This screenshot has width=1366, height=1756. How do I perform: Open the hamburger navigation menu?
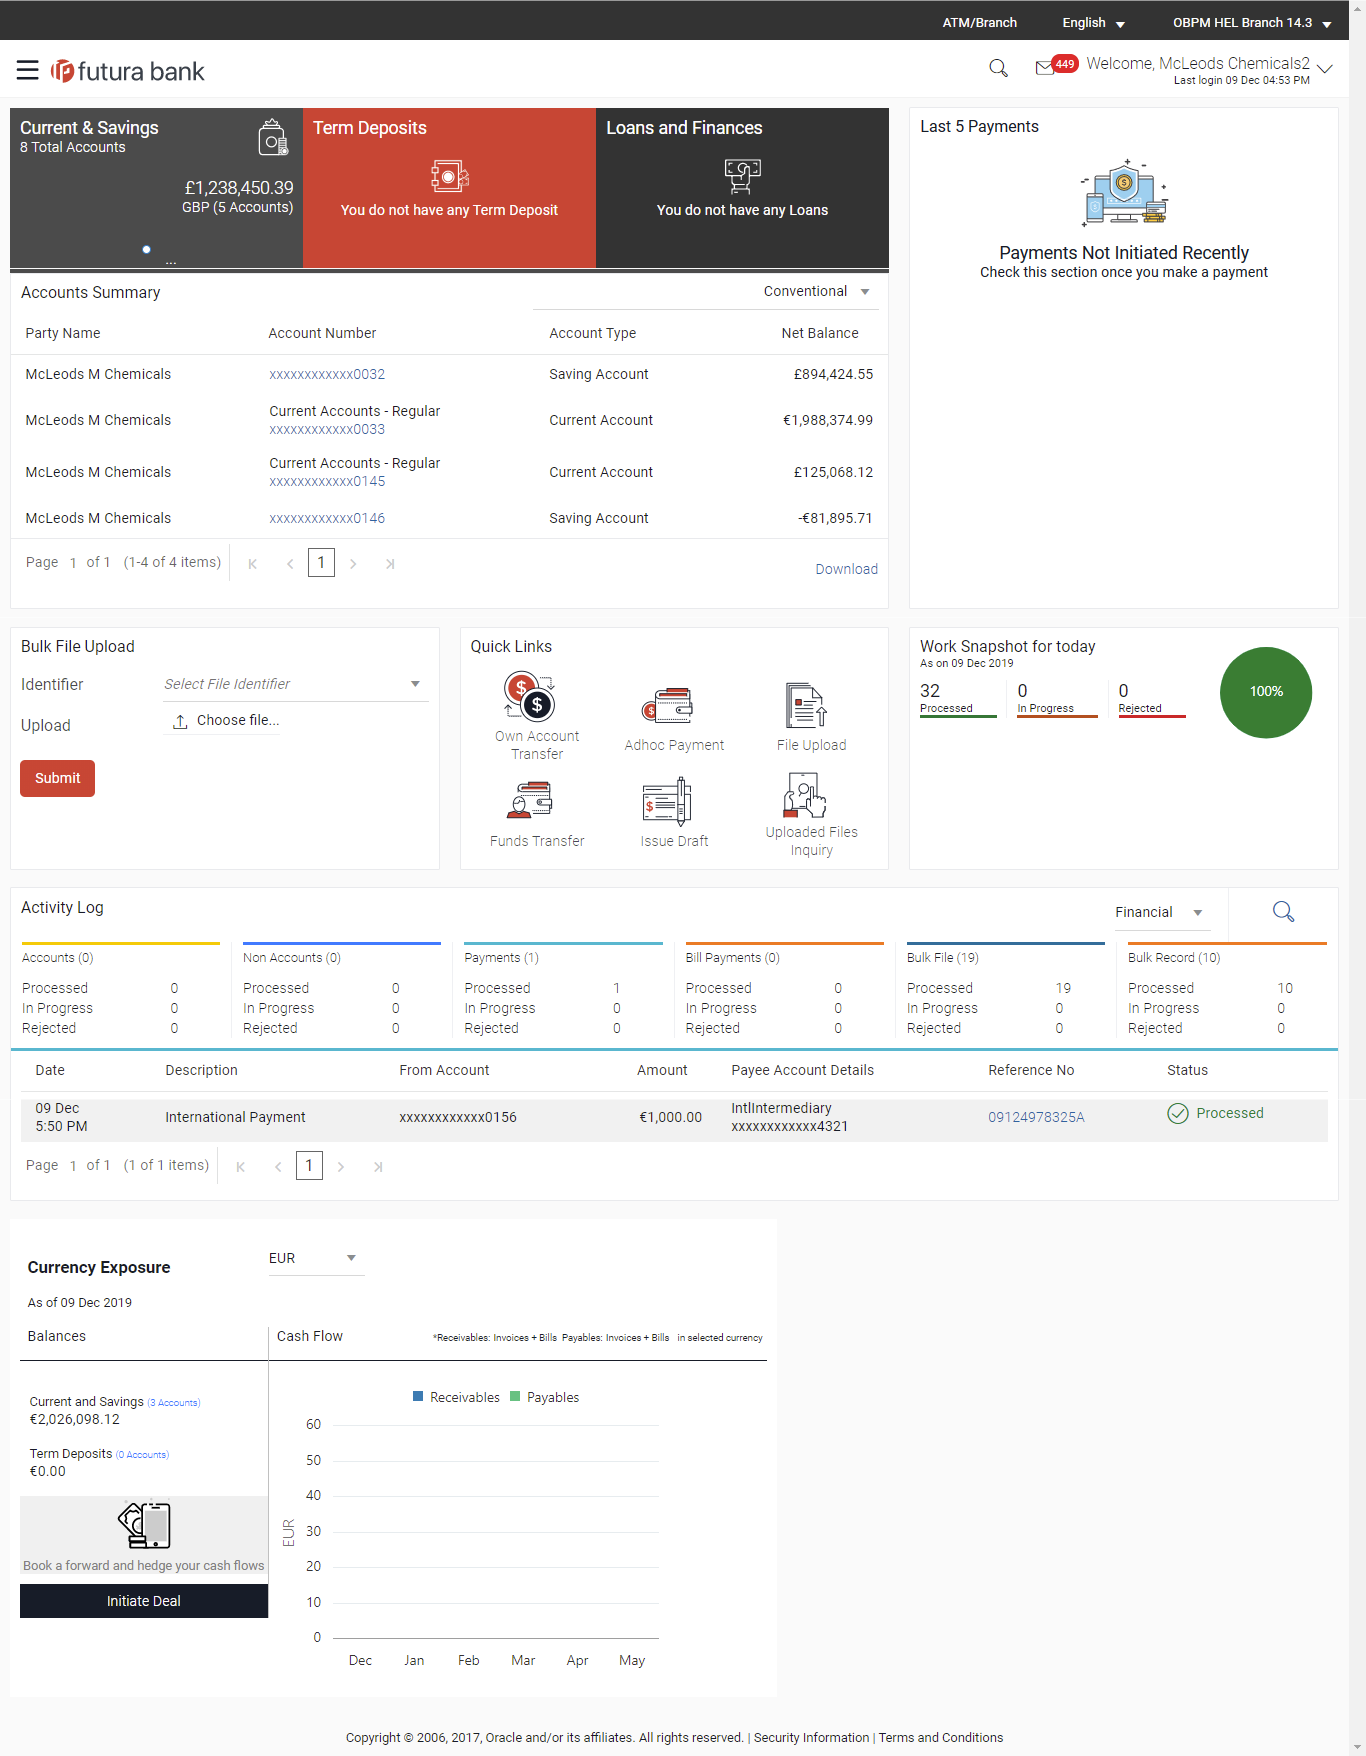[x=27, y=70]
